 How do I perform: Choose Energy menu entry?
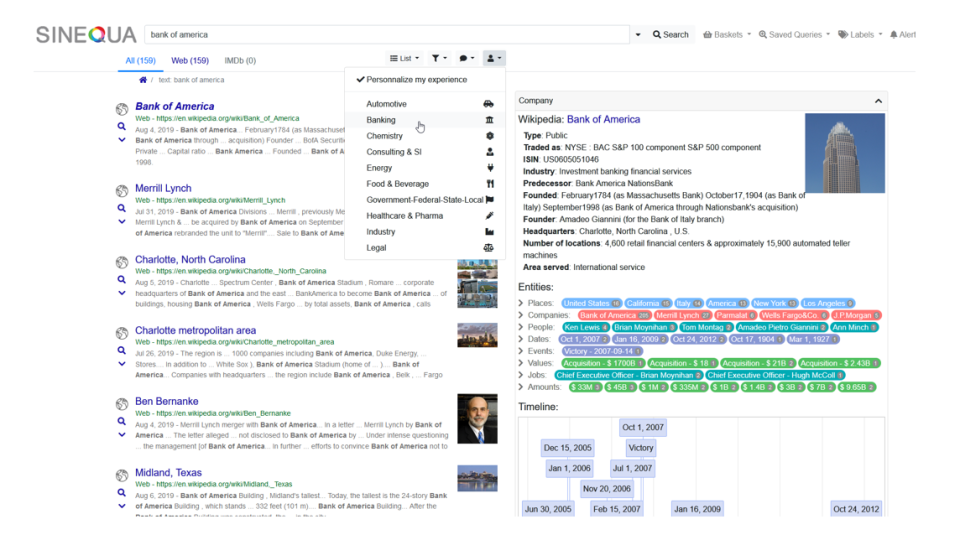point(425,168)
